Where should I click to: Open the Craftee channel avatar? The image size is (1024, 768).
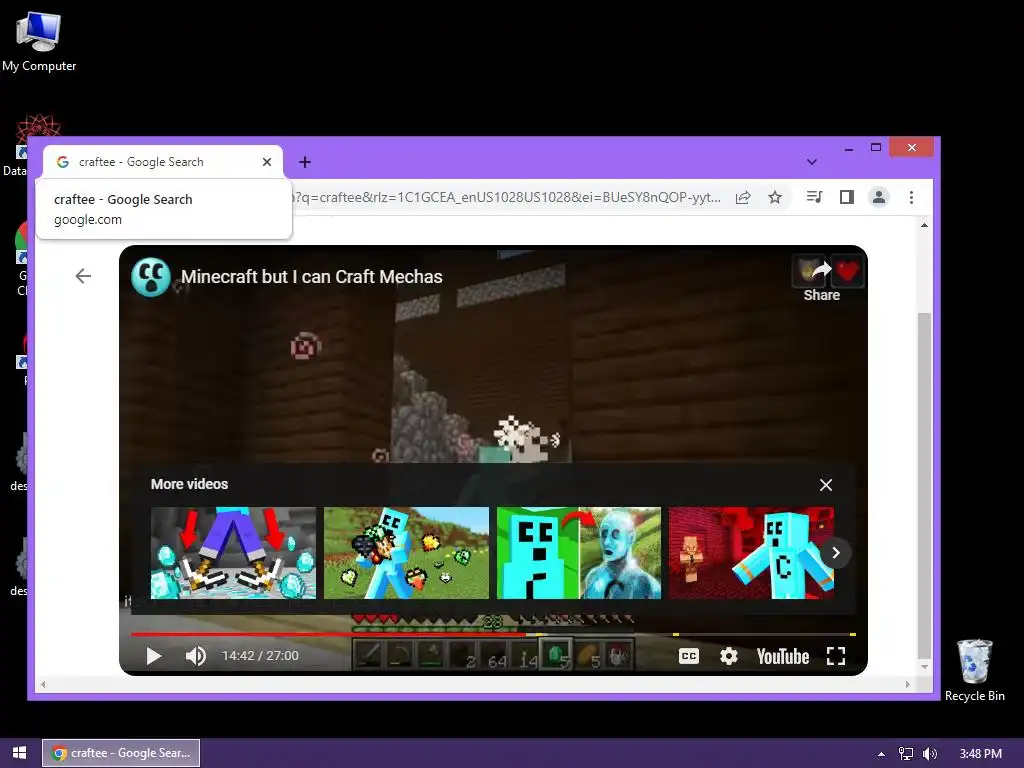coord(151,277)
